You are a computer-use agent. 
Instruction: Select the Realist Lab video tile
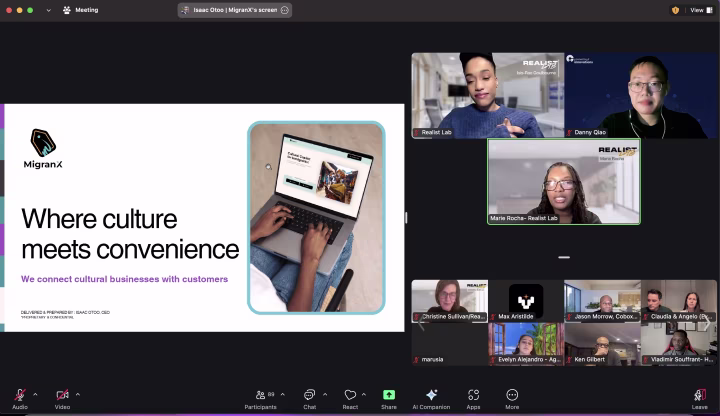(x=488, y=95)
